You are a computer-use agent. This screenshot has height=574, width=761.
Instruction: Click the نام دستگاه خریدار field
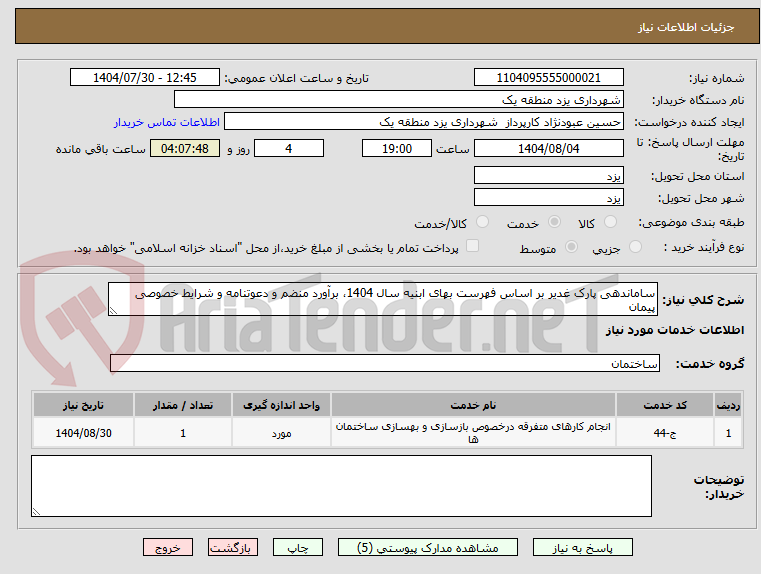pos(398,99)
